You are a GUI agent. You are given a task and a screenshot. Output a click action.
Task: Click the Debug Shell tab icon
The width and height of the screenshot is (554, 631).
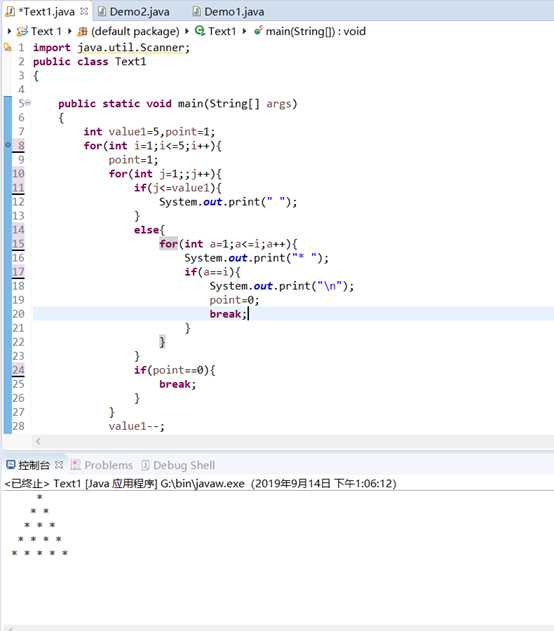pyautogui.click(x=145, y=465)
